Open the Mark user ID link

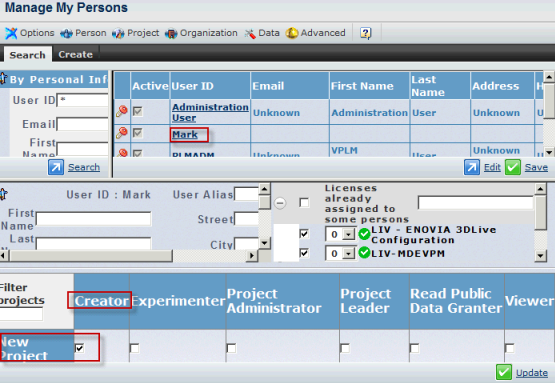[185, 135]
